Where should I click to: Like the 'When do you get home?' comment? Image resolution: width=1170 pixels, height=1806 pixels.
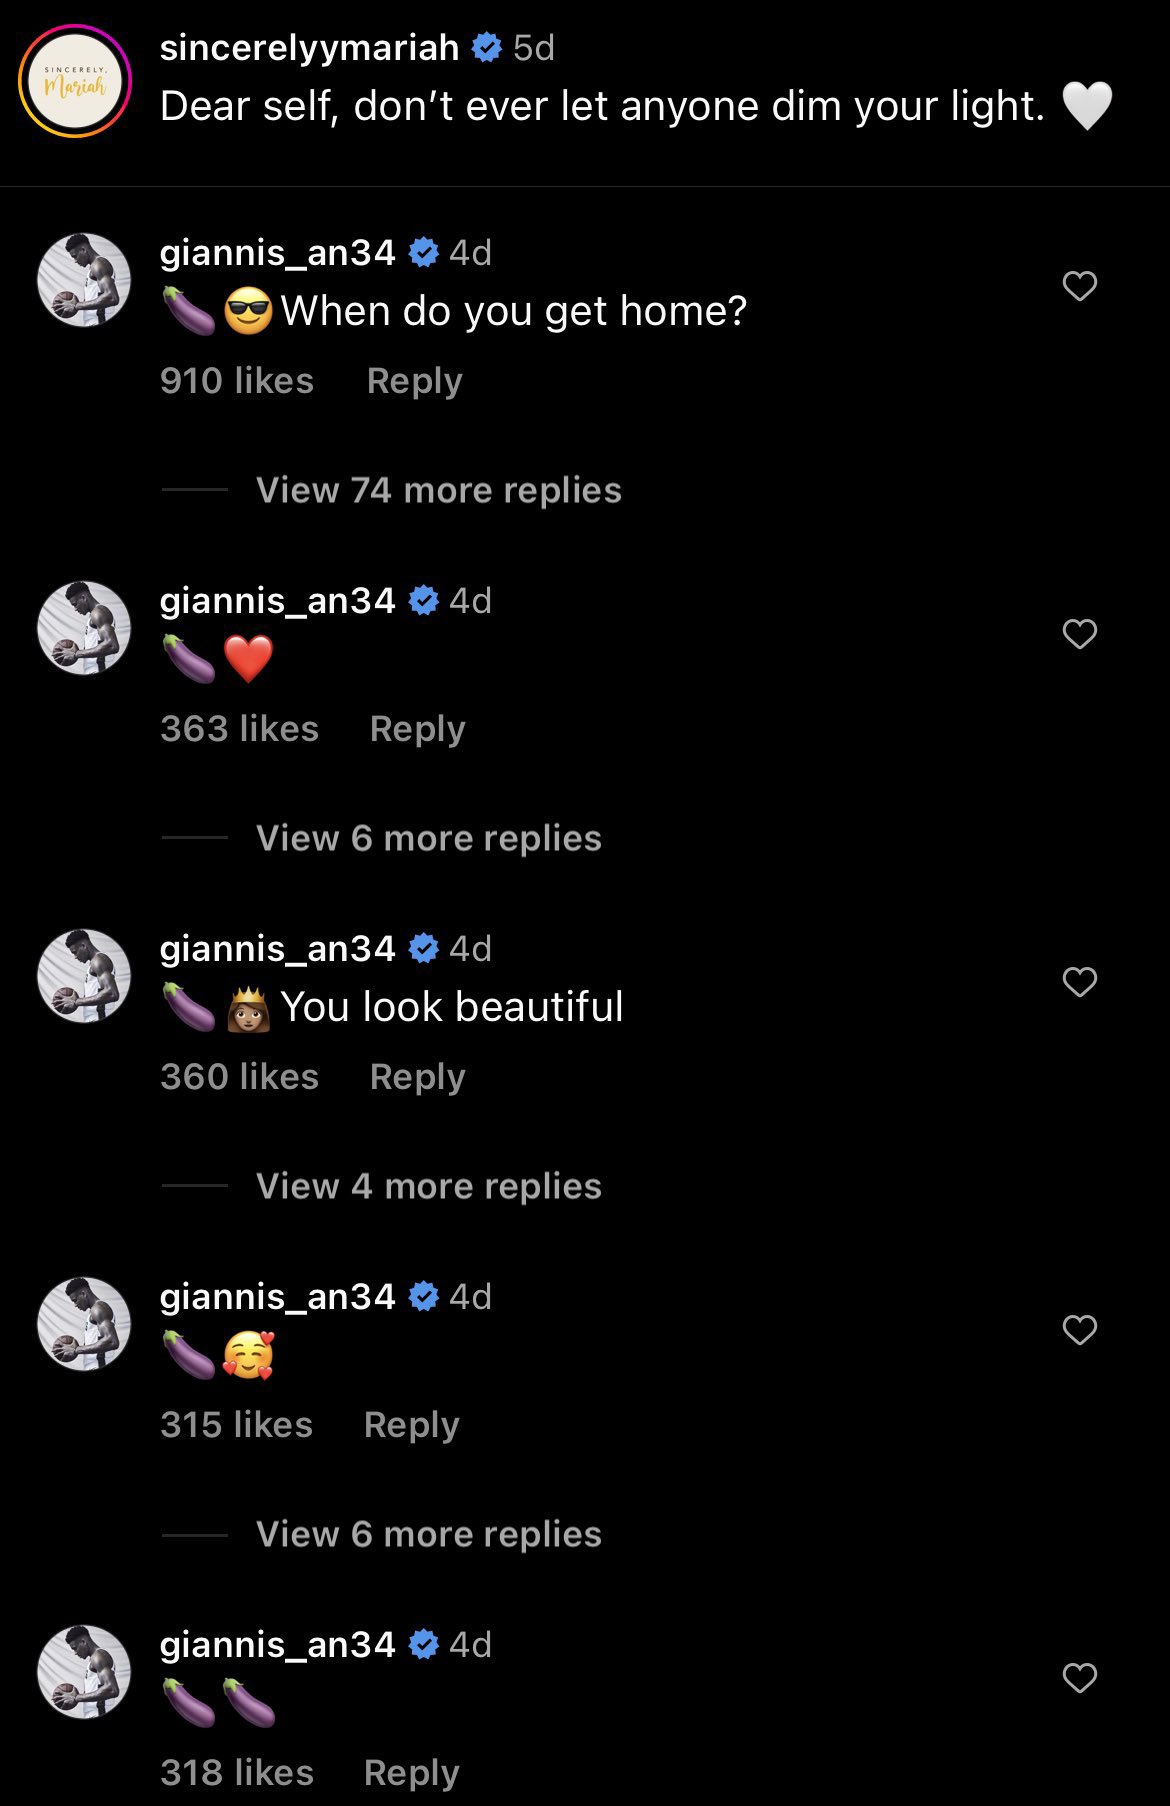tap(1079, 286)
